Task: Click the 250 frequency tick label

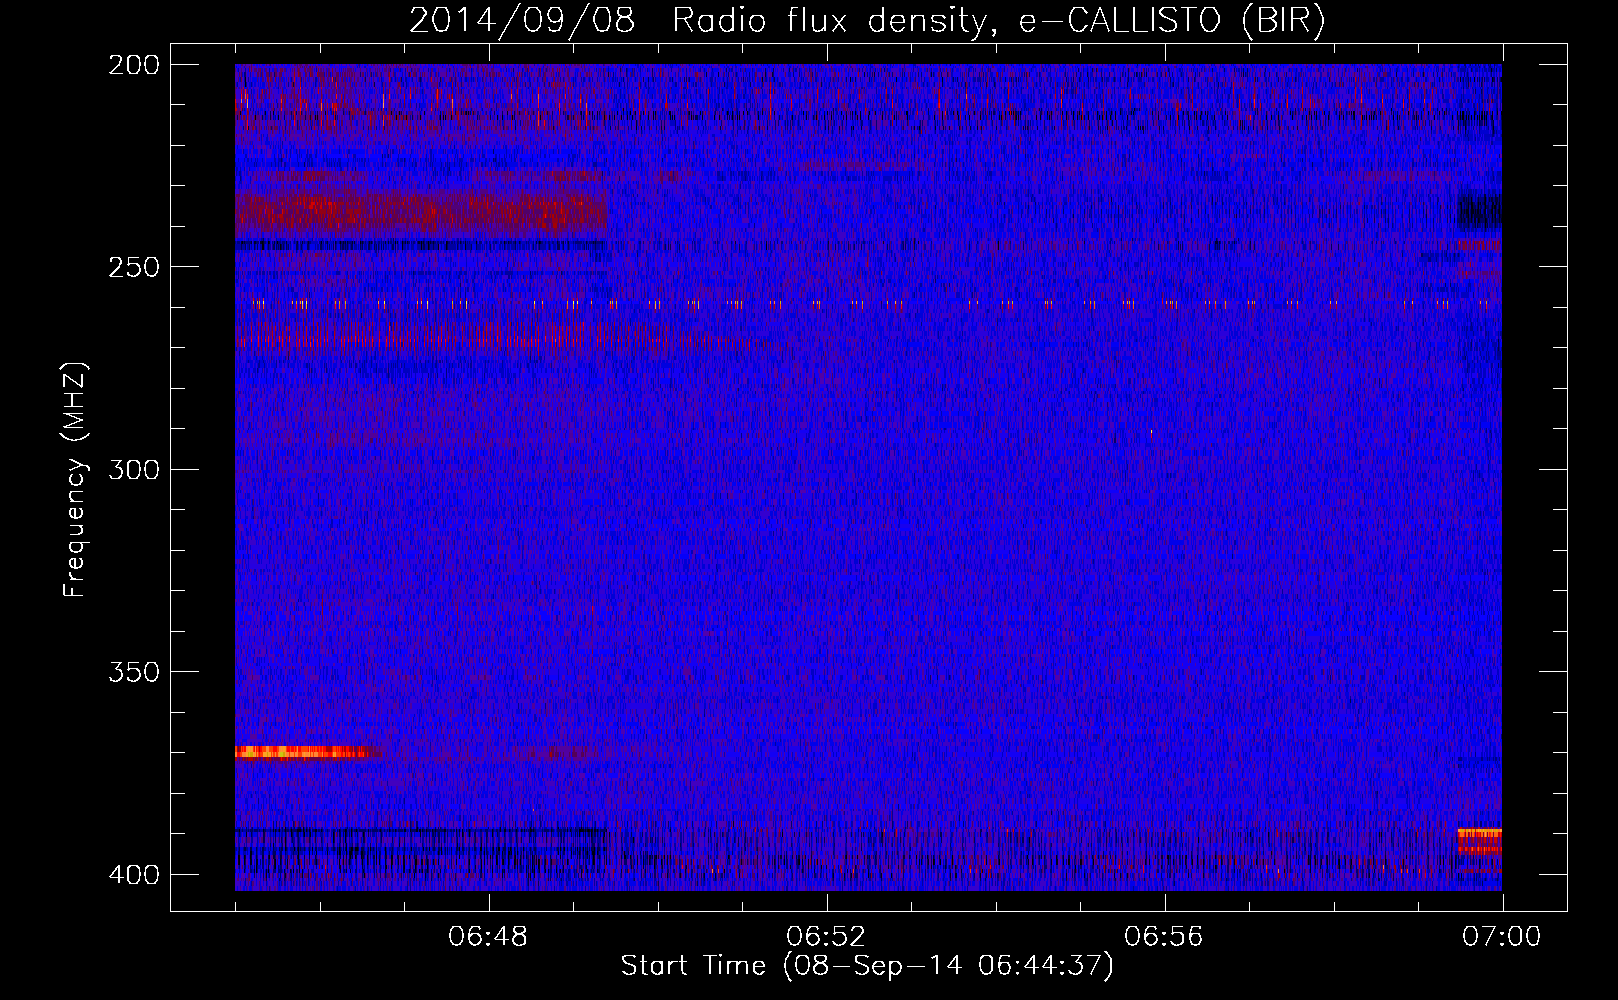Action: click(x=134, y=267)
